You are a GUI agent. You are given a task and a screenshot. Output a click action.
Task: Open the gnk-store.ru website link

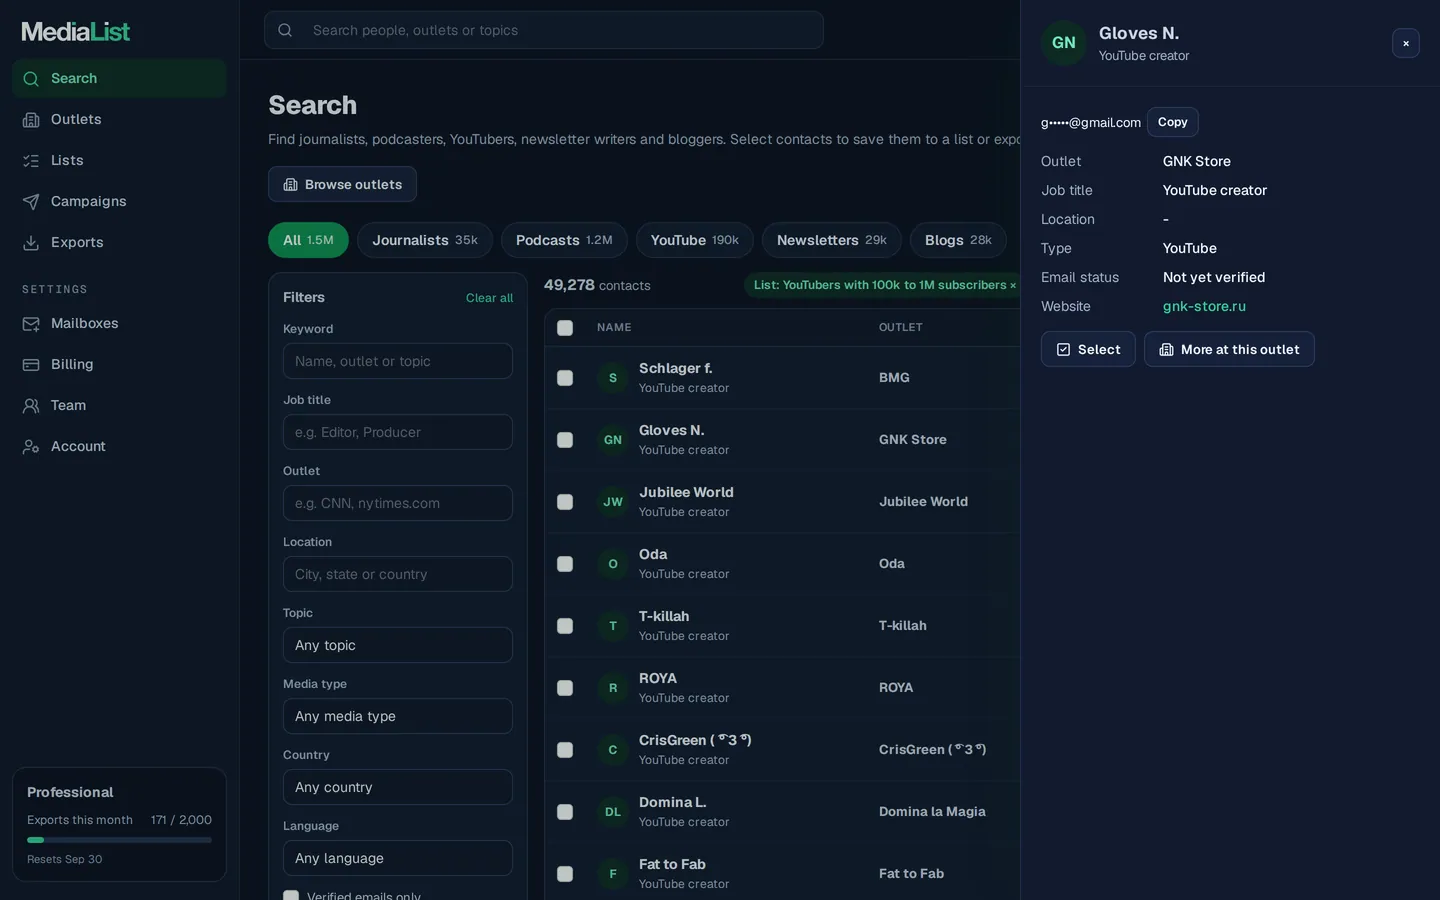[x=1204, y=306]
